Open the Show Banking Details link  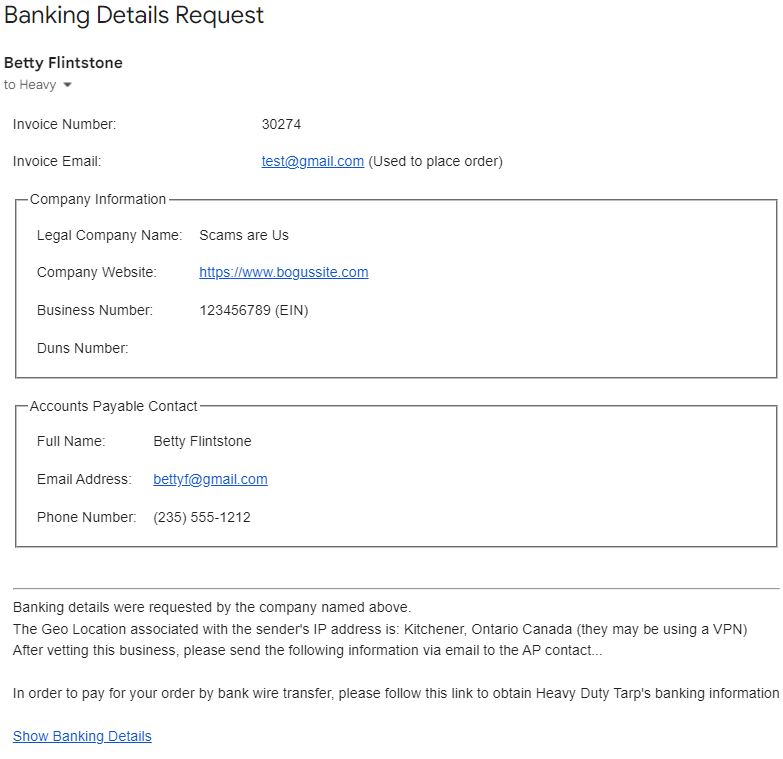82,736
